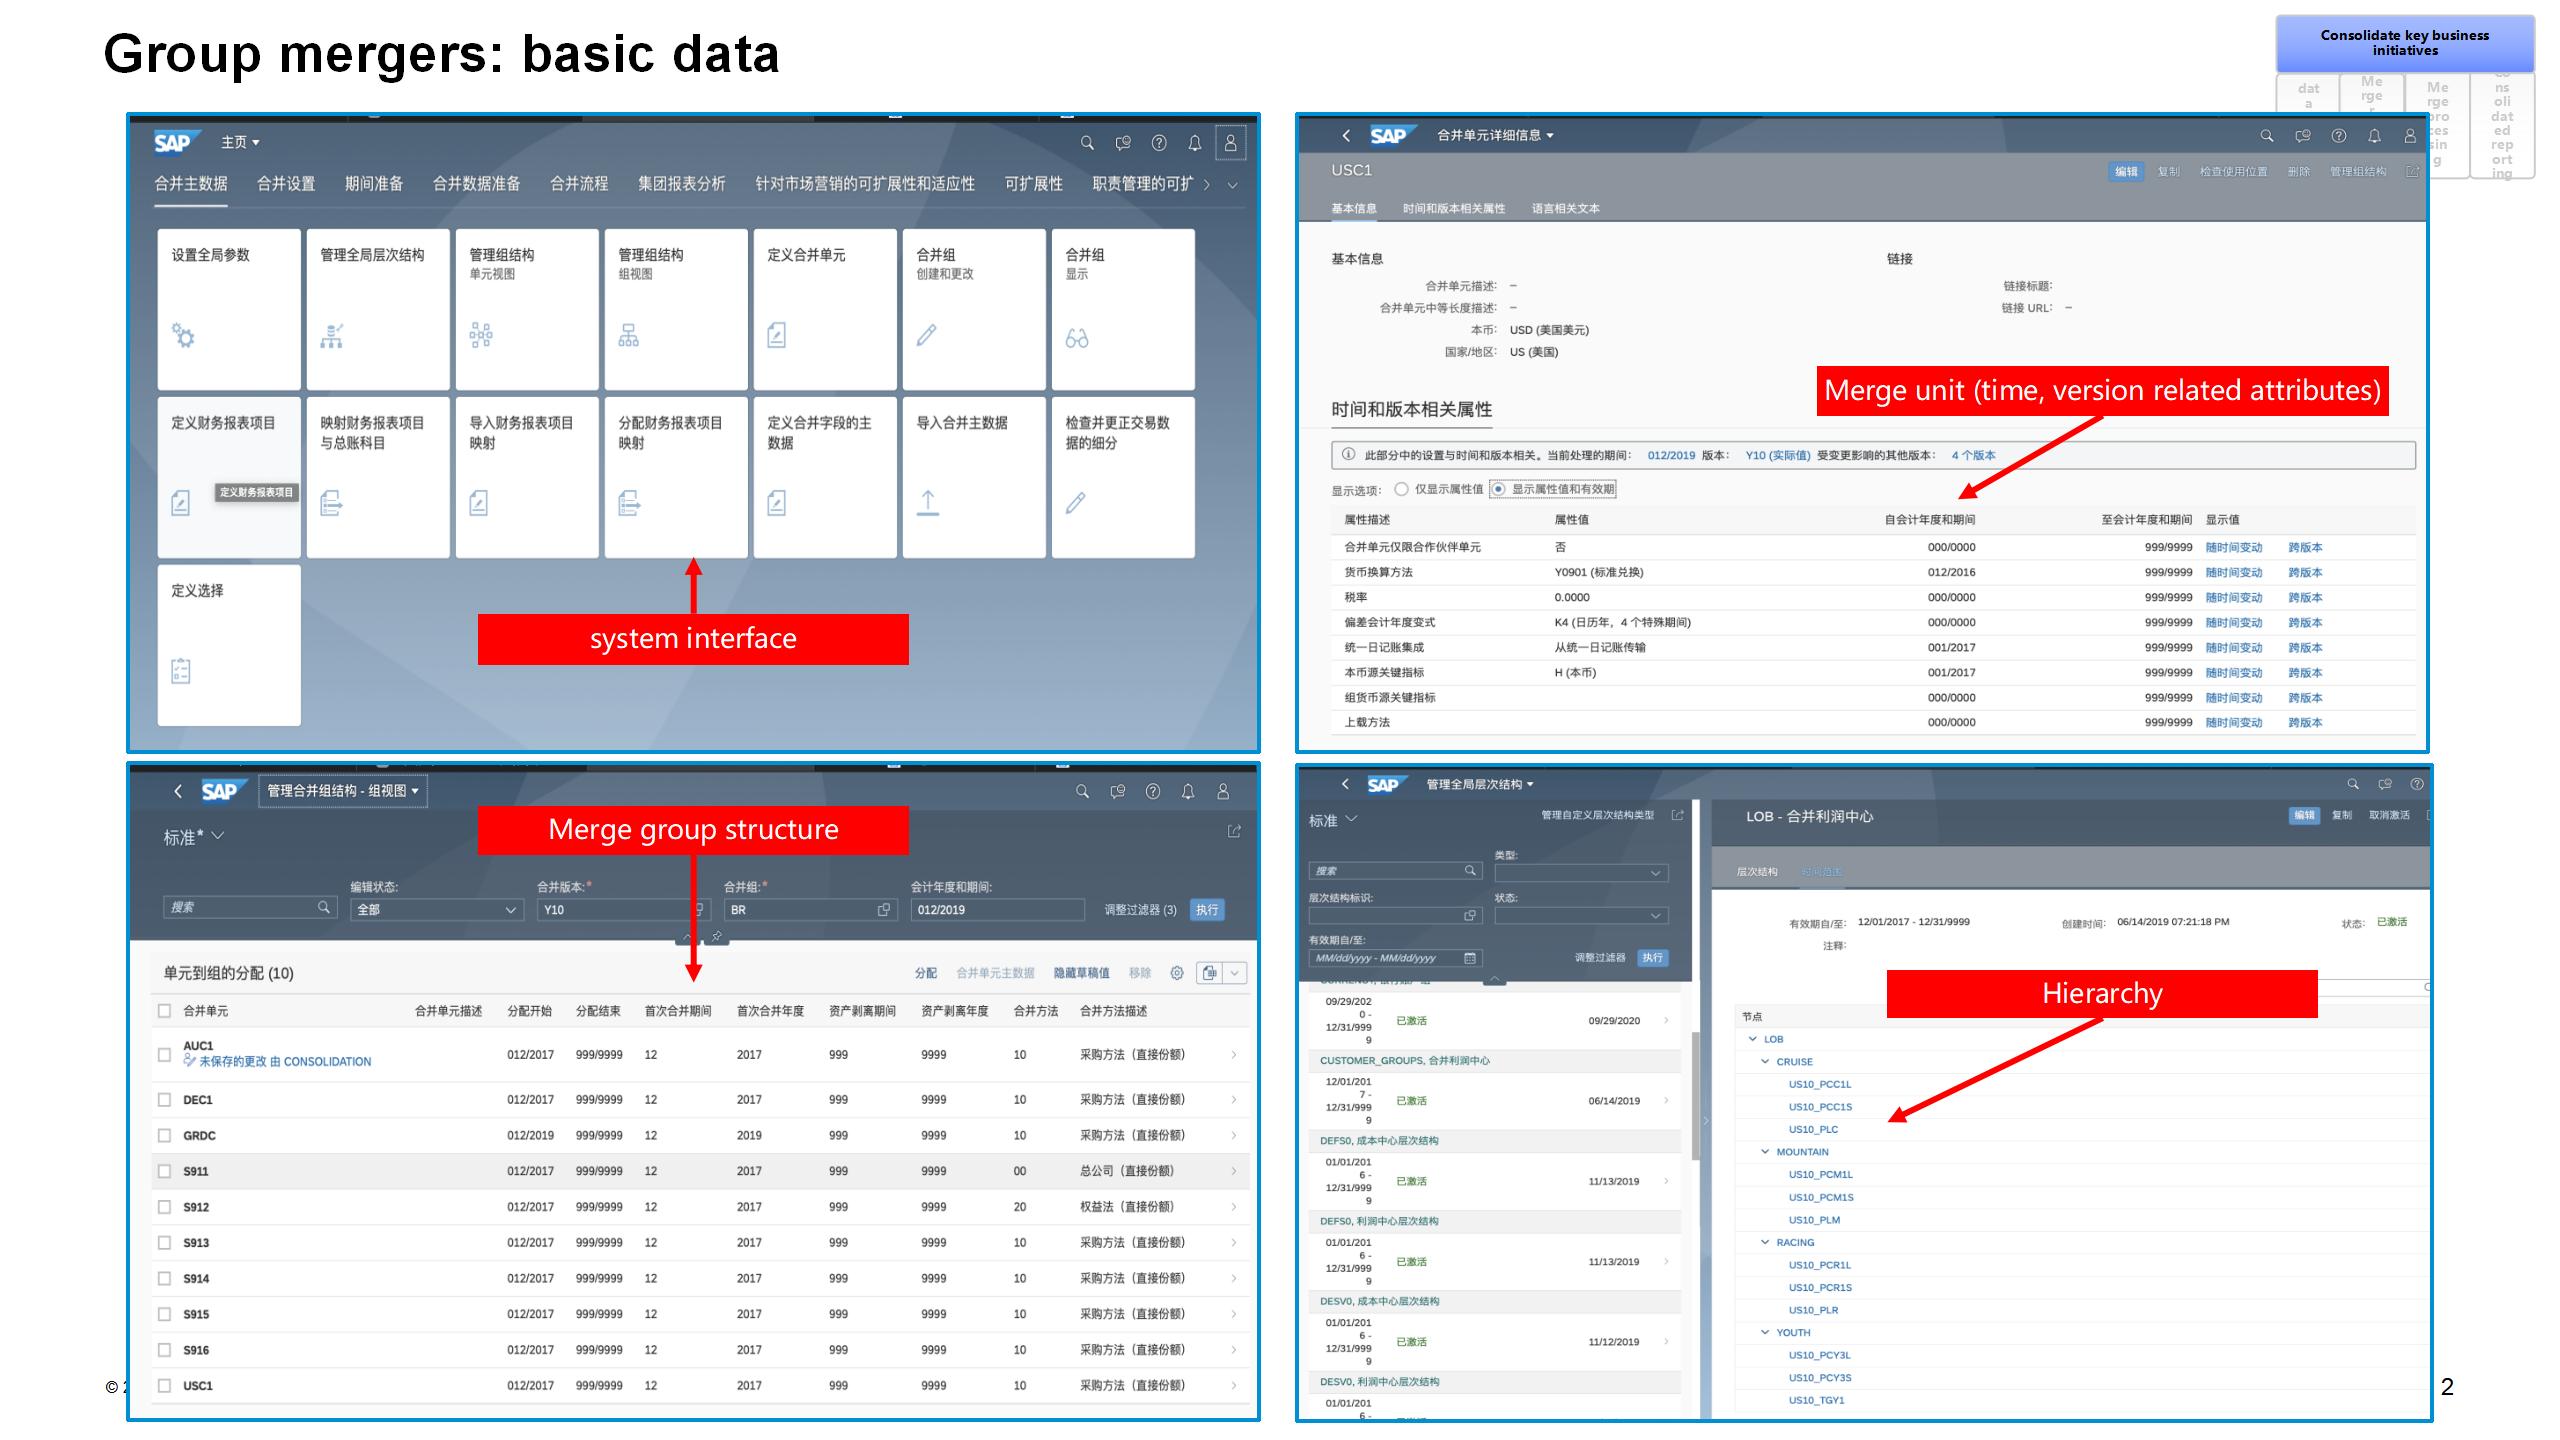Open user profile icon in home header
Screen dimensions: 2560x1440
[x=1230, y=144]
